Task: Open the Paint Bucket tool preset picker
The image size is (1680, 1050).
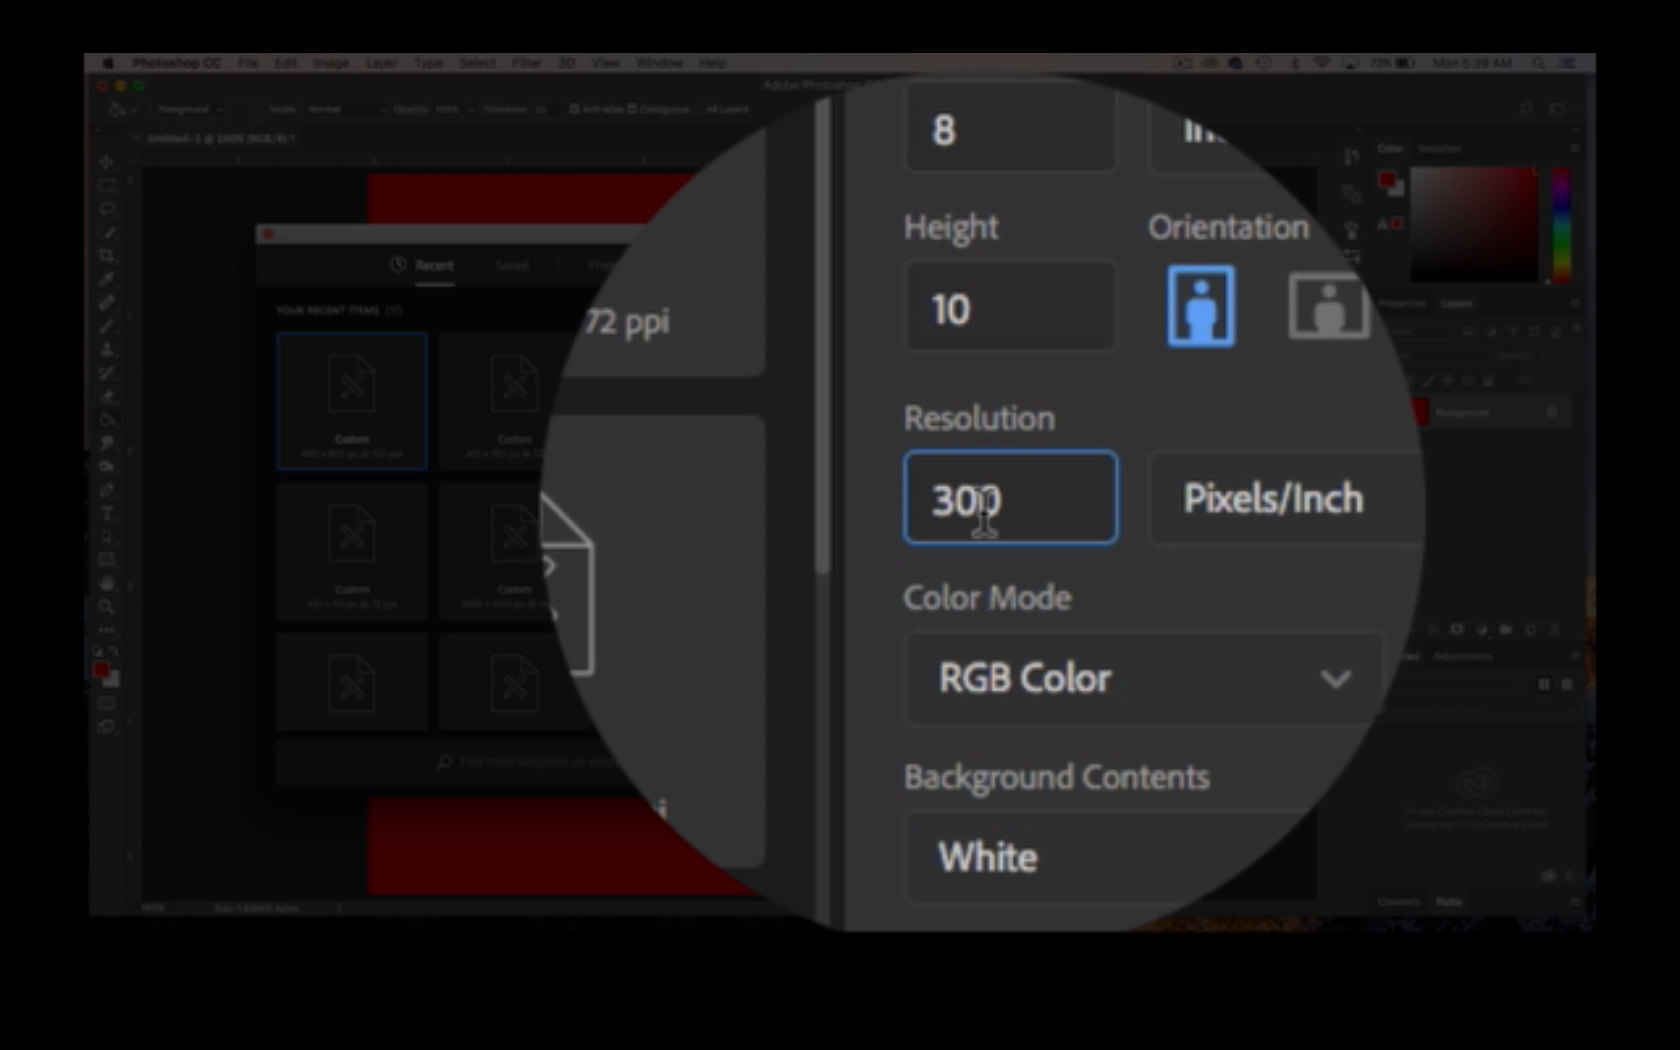Action: (123, 109)
